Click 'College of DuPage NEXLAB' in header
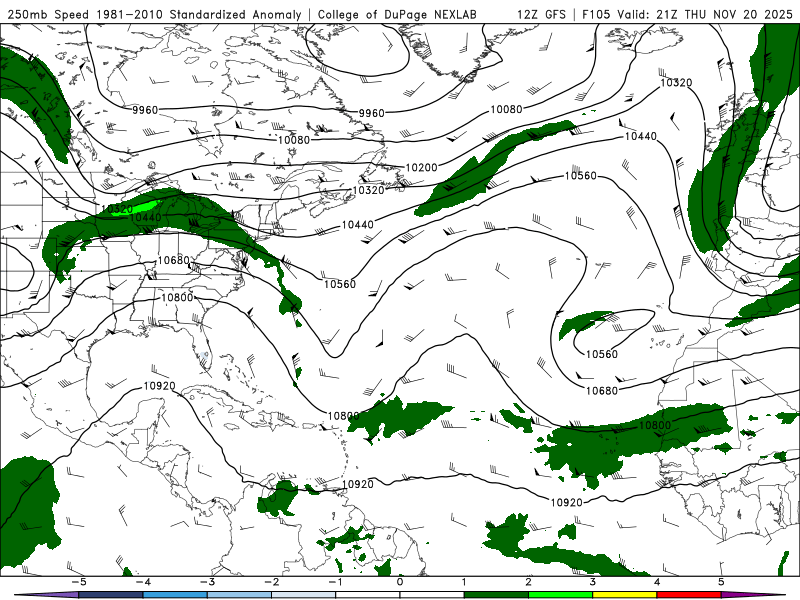800x600 pixels. (397, 14)
